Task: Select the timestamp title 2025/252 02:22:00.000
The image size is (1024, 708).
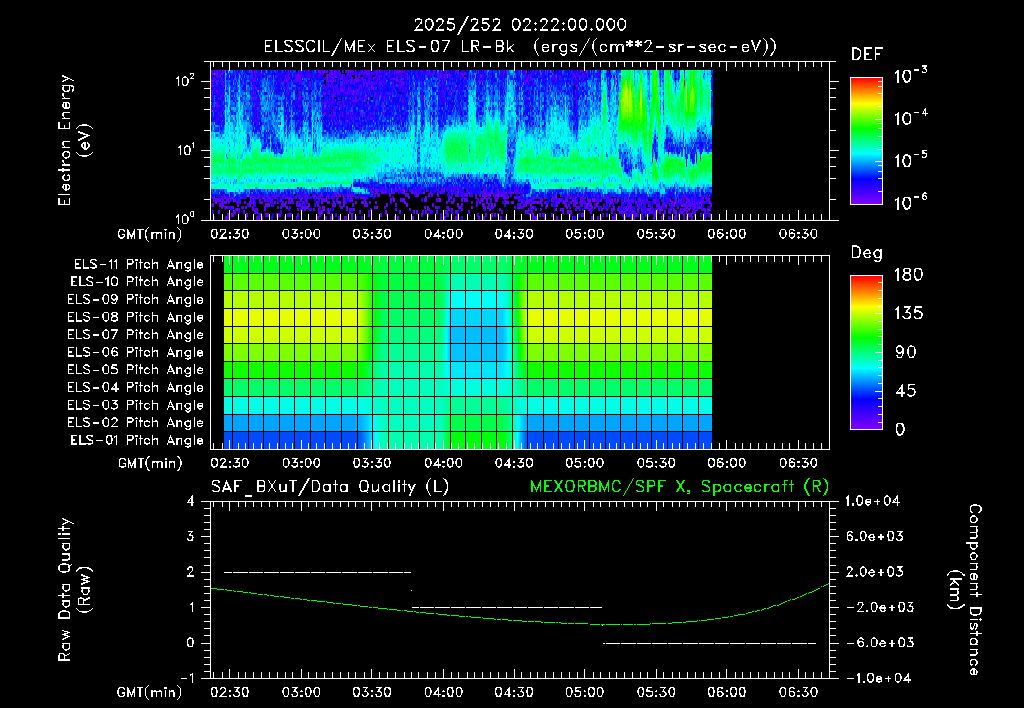Action: [520, 25]
